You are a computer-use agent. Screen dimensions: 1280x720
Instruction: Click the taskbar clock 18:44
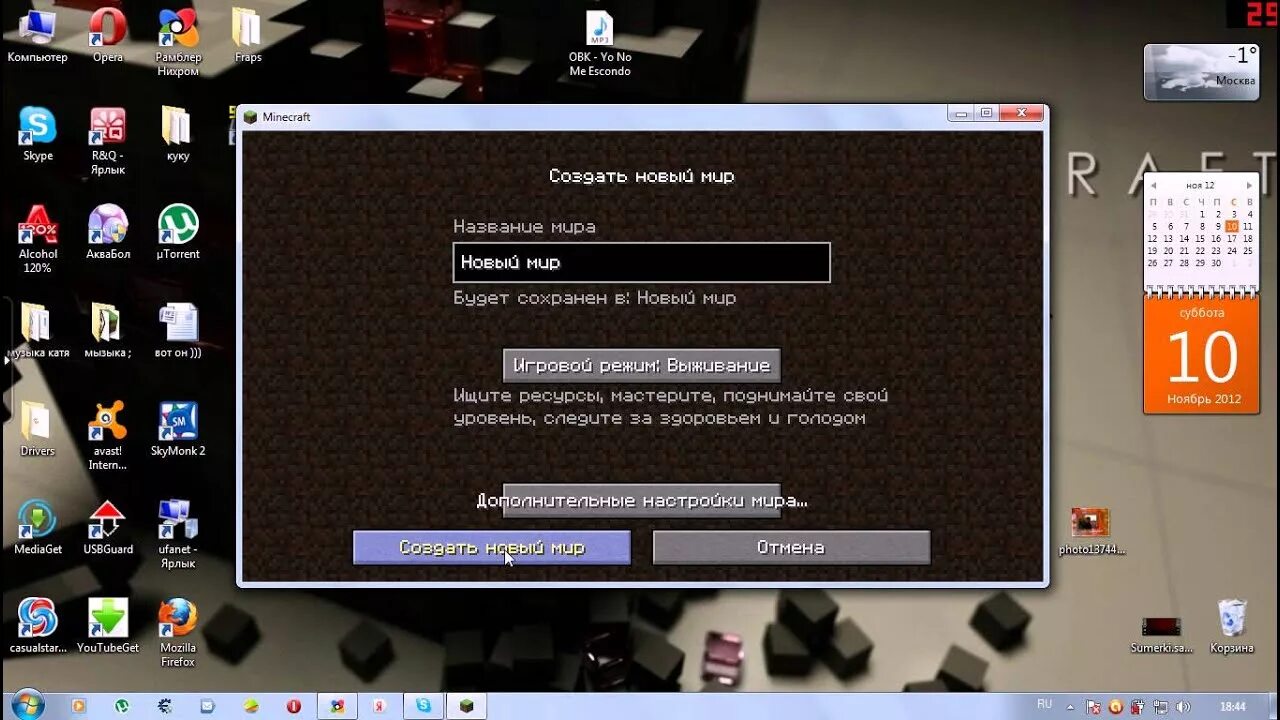[x=1233, y=706]
